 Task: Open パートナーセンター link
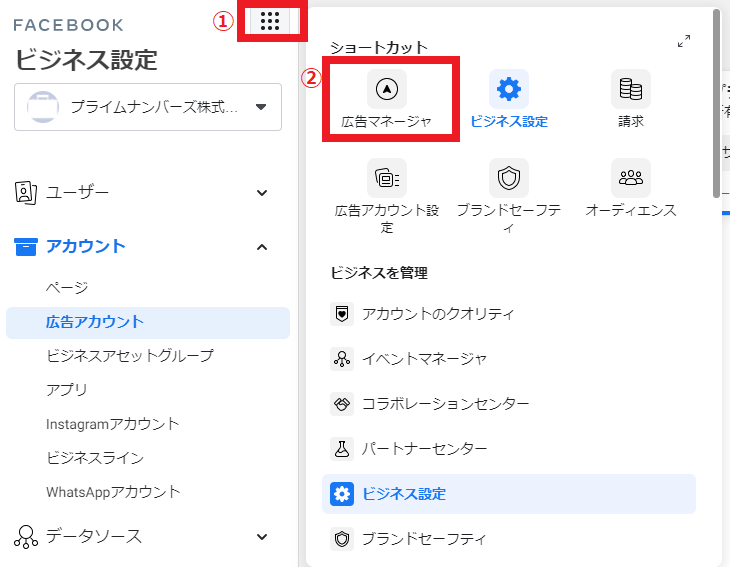[x=425, y=449]
